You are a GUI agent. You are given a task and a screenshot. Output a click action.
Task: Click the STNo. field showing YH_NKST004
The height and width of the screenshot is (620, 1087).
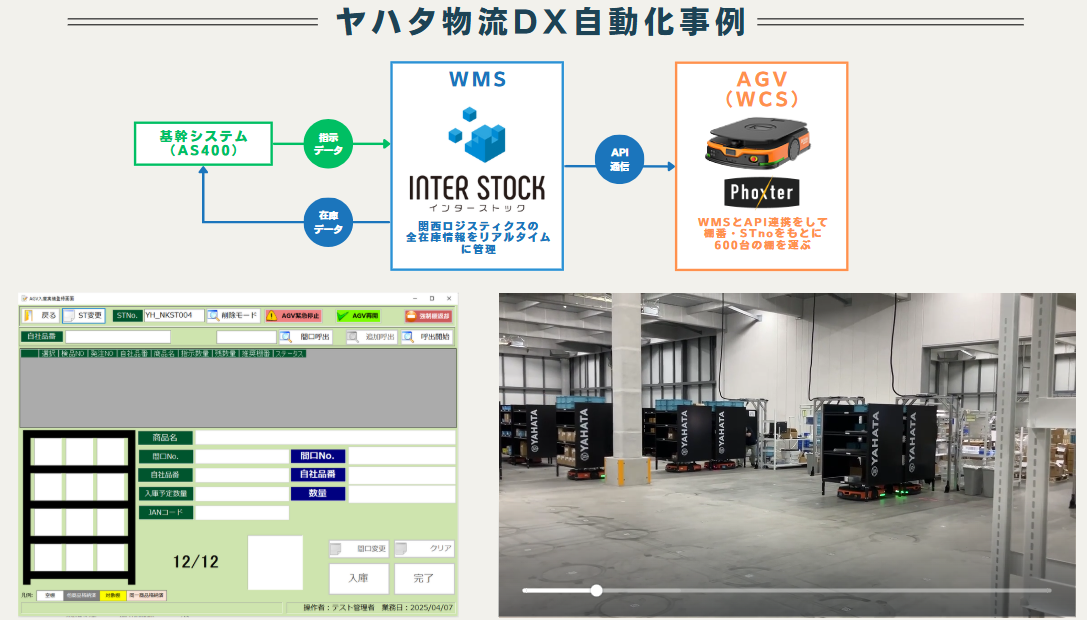pos(173,316)
